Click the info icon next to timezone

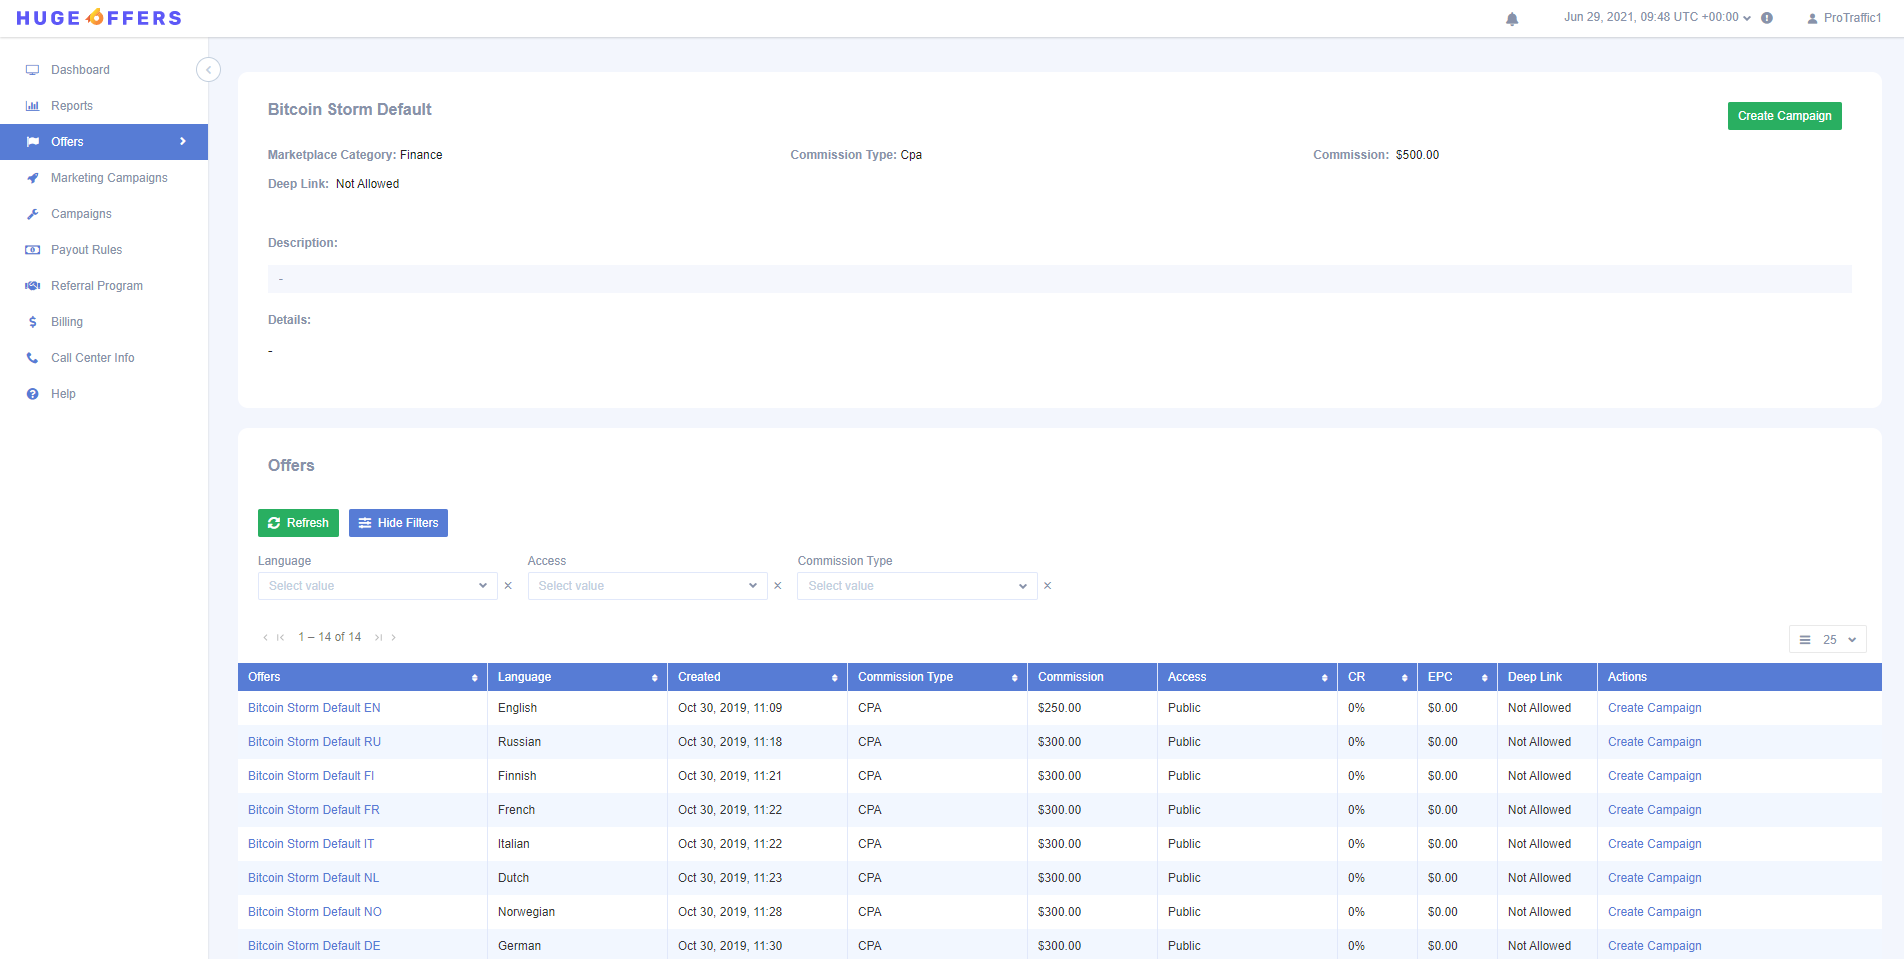tap(1767, 18)
